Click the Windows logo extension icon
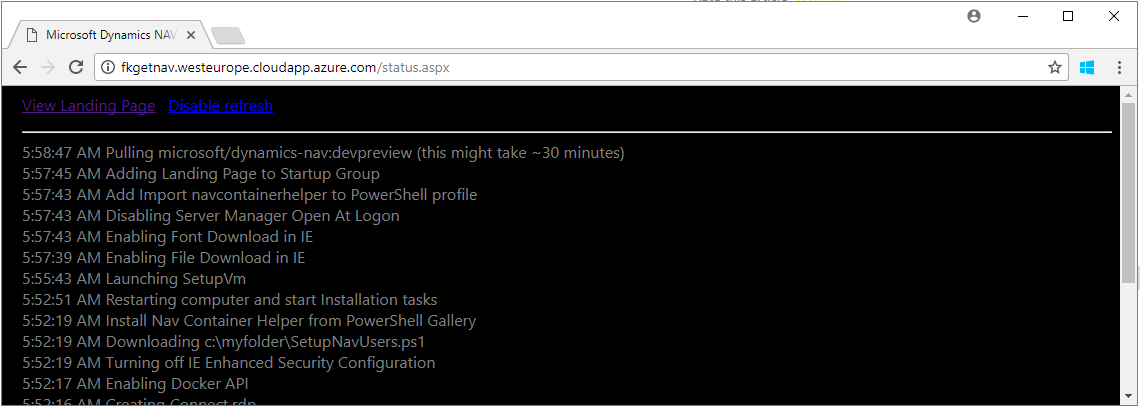Image resolution: width=1140 pixels, height=407 pixels. (x=1087, y=67)
